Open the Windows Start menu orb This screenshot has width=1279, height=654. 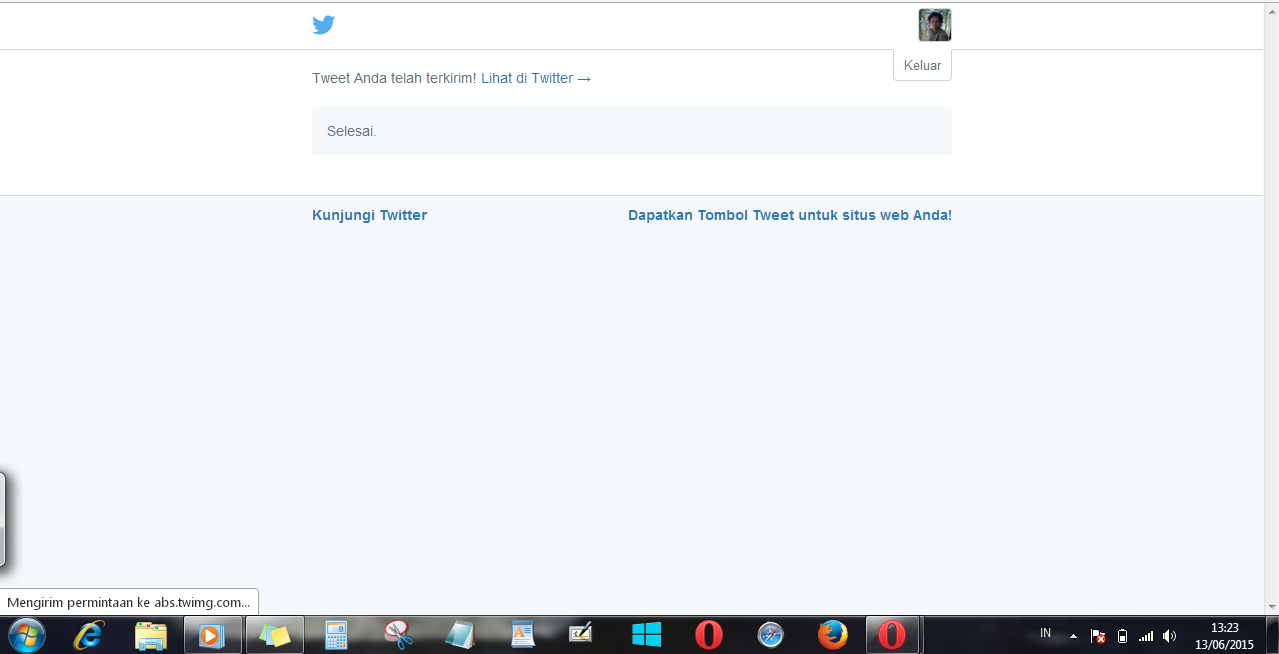pos(25,635)
